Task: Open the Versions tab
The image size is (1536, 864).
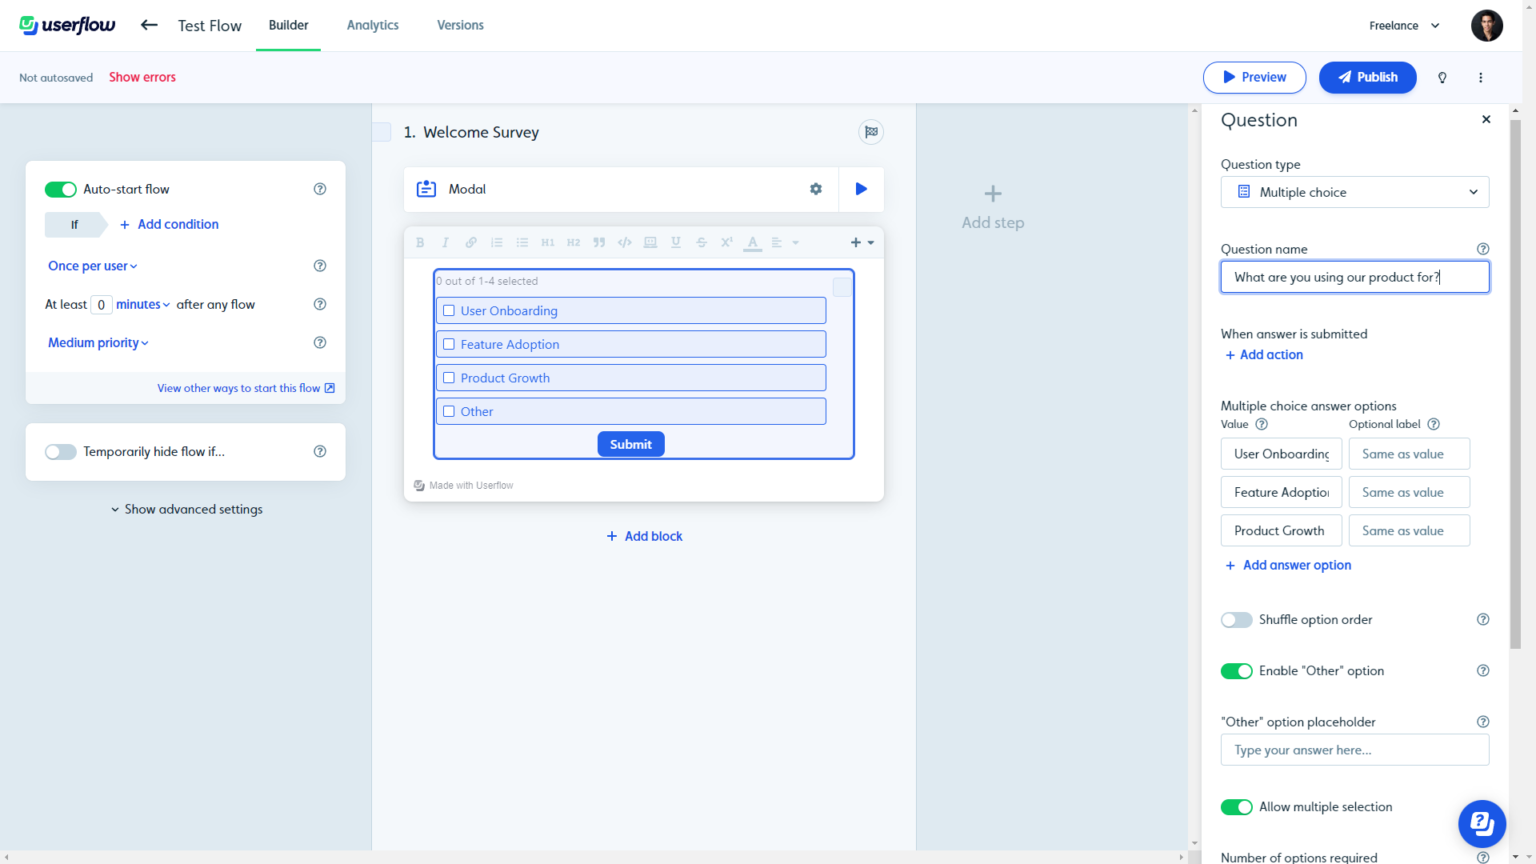Action: tap(460, 25)
